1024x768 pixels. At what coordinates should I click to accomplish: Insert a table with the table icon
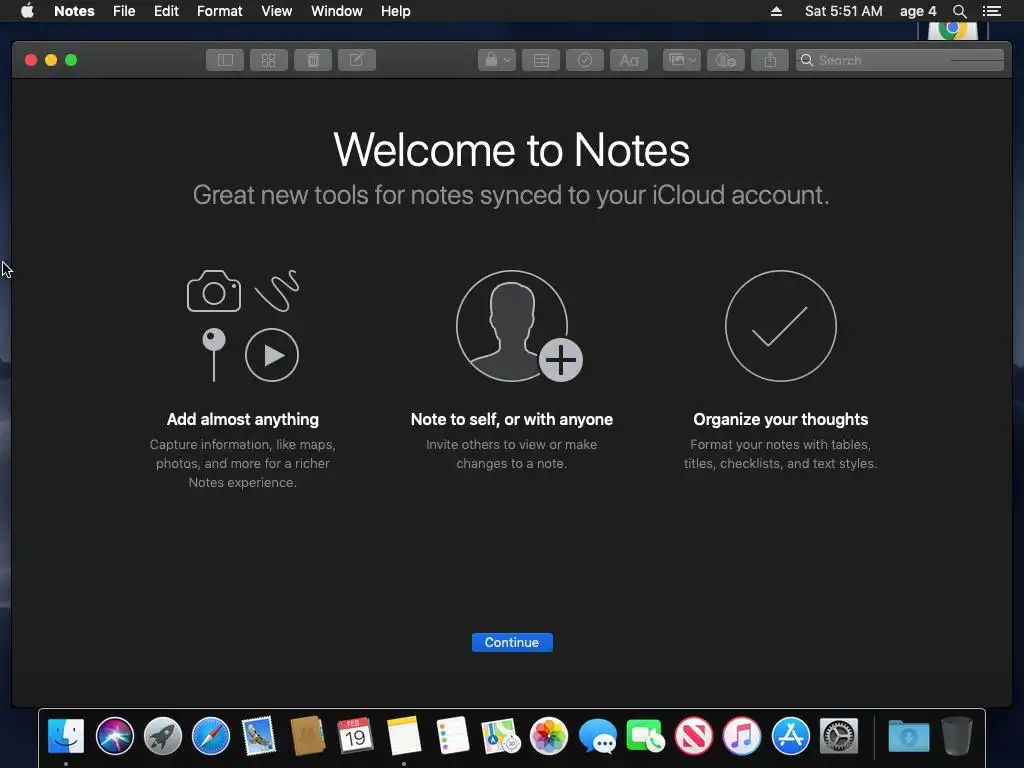tap(541, 60)
